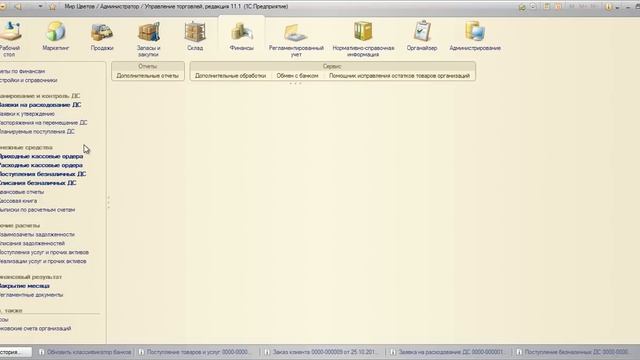Open Поступления услуг и прочих активов
The width and height of the screenshot is (640, 360).
point(44,252)
